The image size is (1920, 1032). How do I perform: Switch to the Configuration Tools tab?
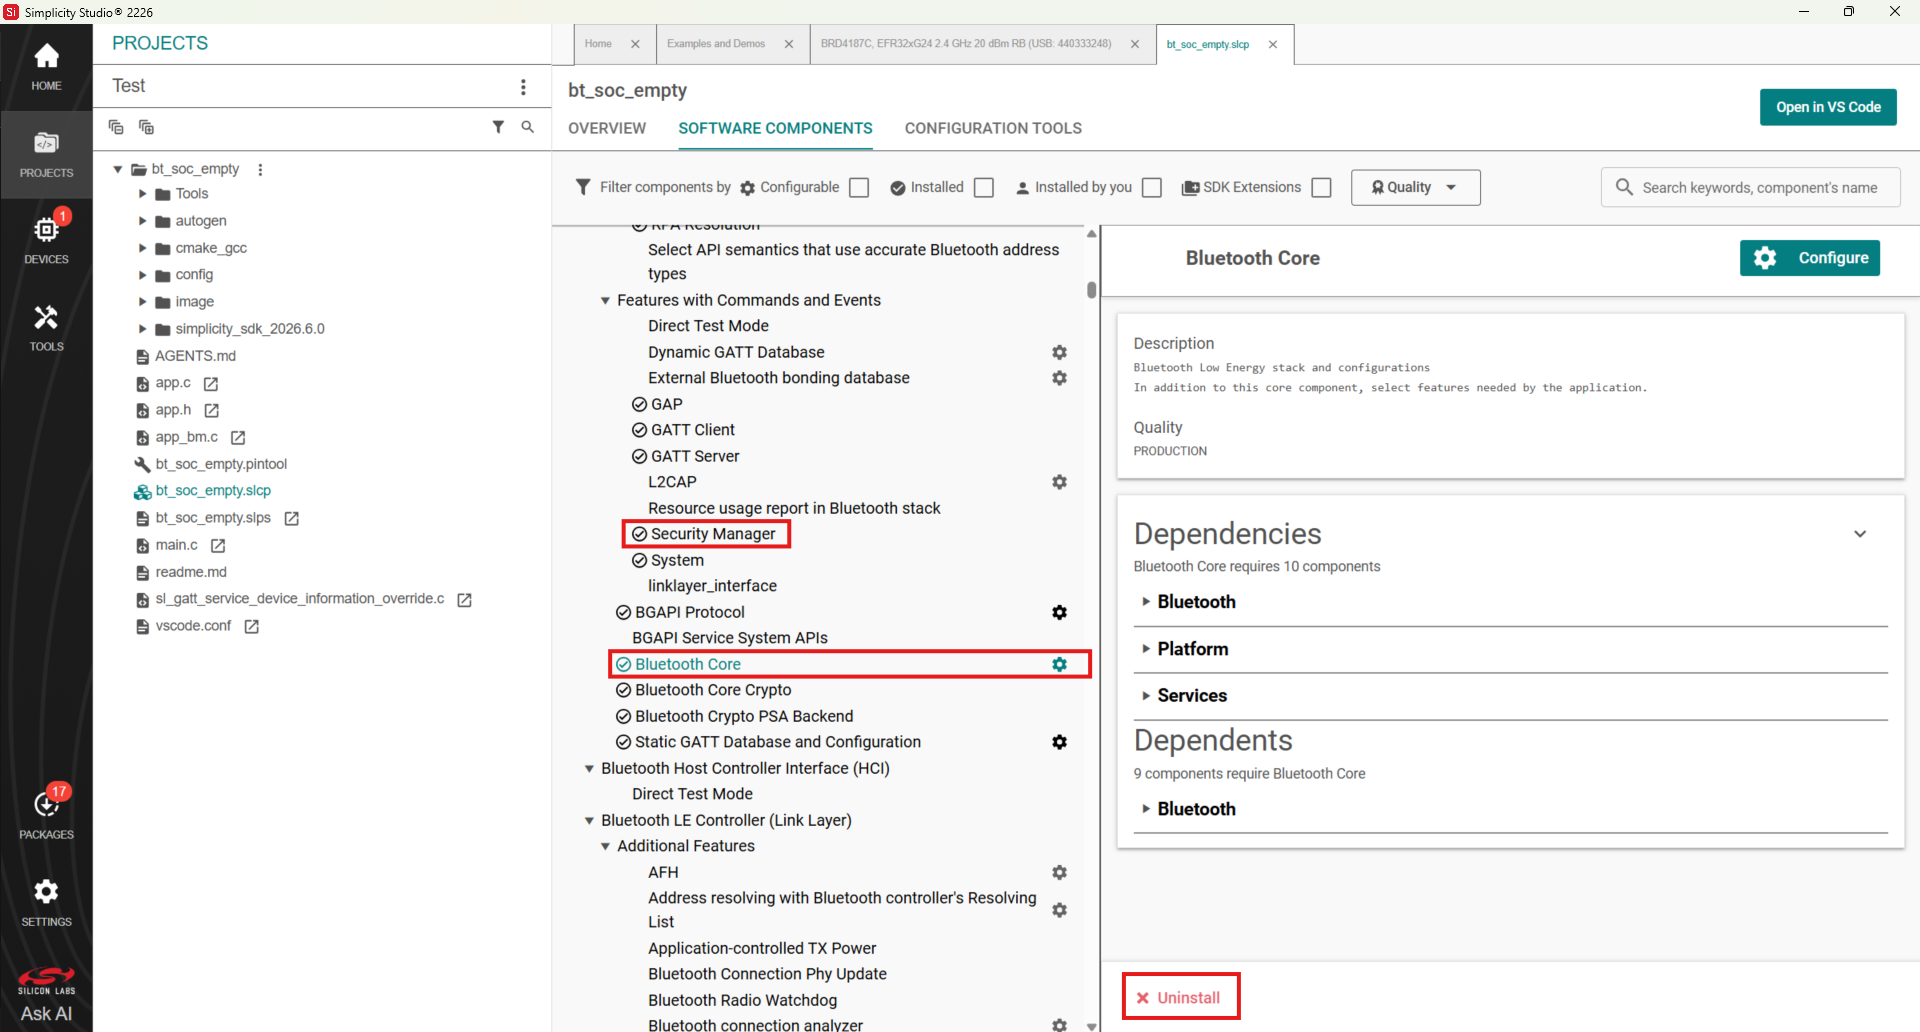(993, 128)
